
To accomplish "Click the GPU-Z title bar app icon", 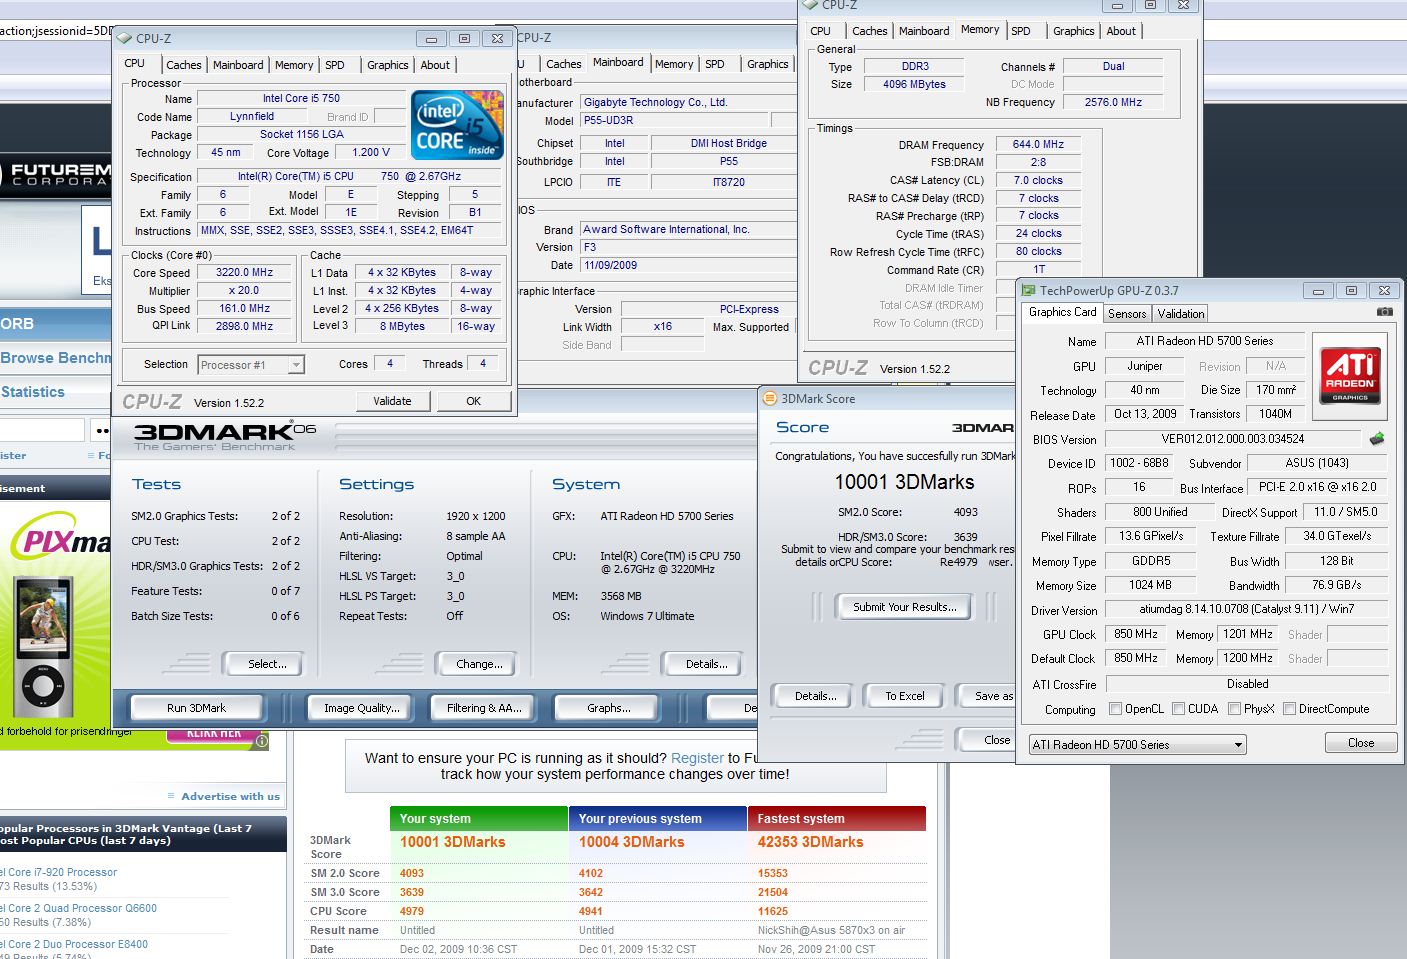I will click(1028, 290).
